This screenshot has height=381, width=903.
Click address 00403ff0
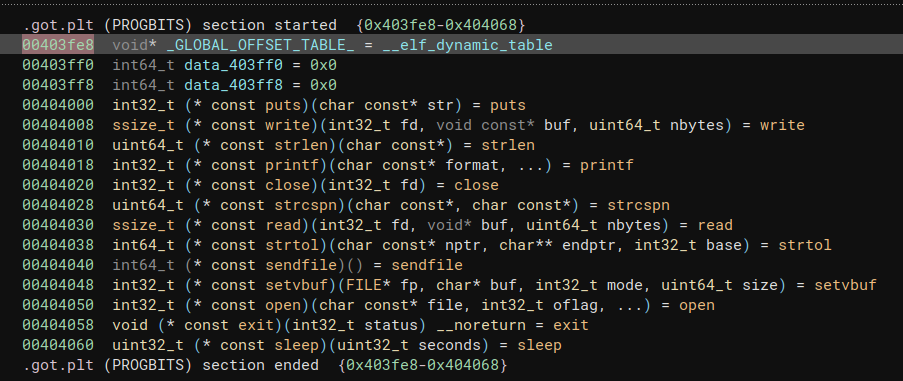point(58,65)
